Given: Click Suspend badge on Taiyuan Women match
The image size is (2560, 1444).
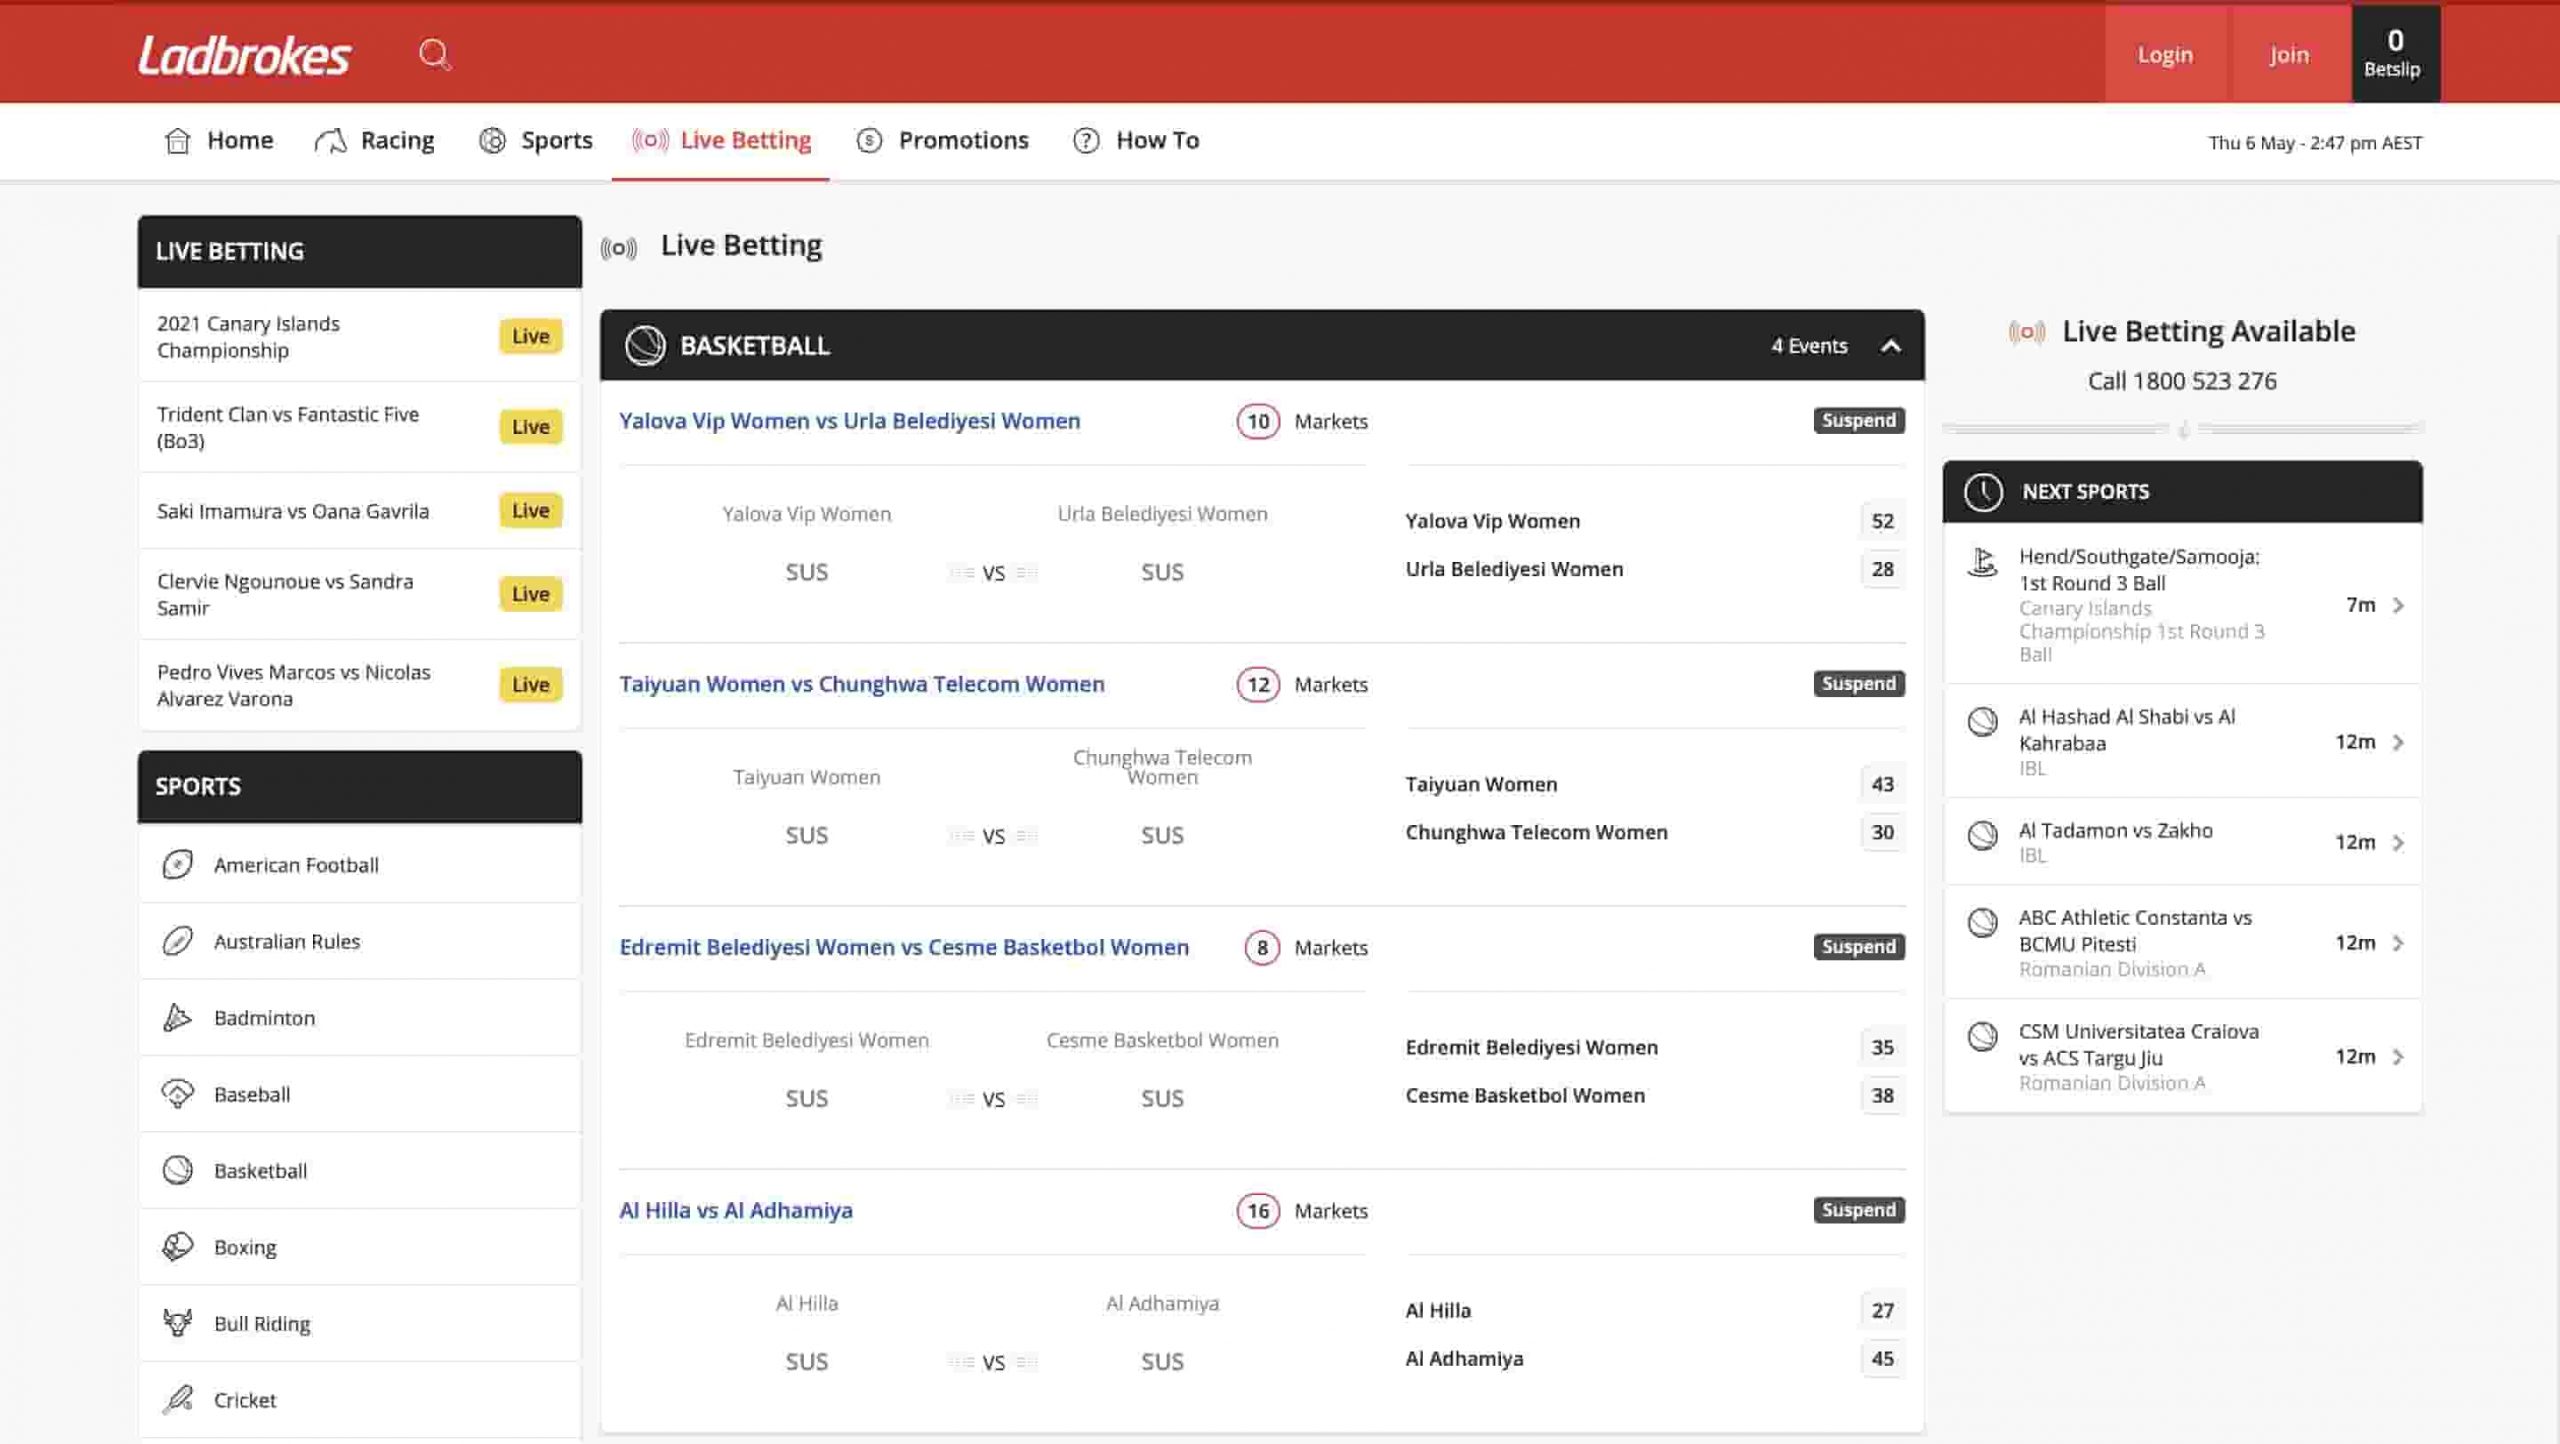Looking at the screenshot, I should point(1858,683).
